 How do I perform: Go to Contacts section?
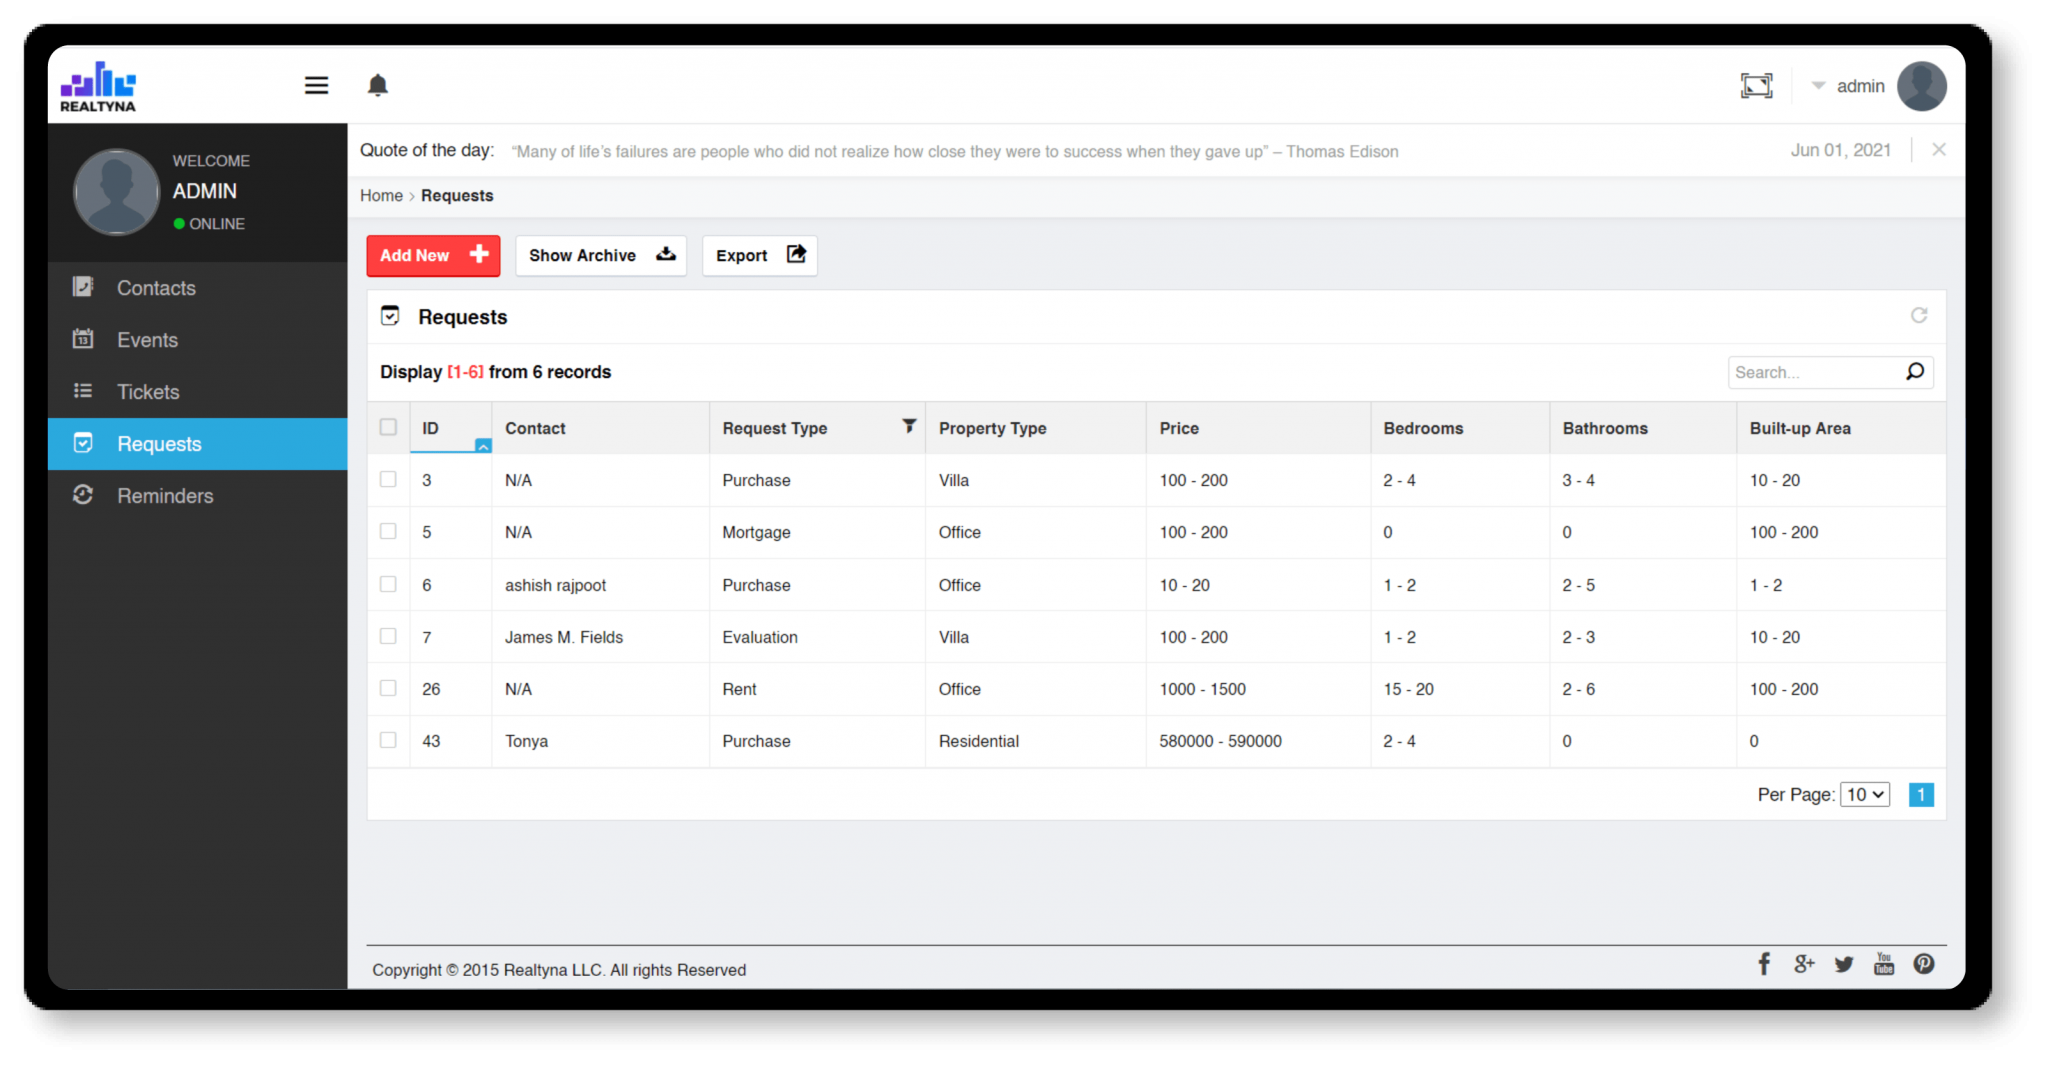pos(155,287)
